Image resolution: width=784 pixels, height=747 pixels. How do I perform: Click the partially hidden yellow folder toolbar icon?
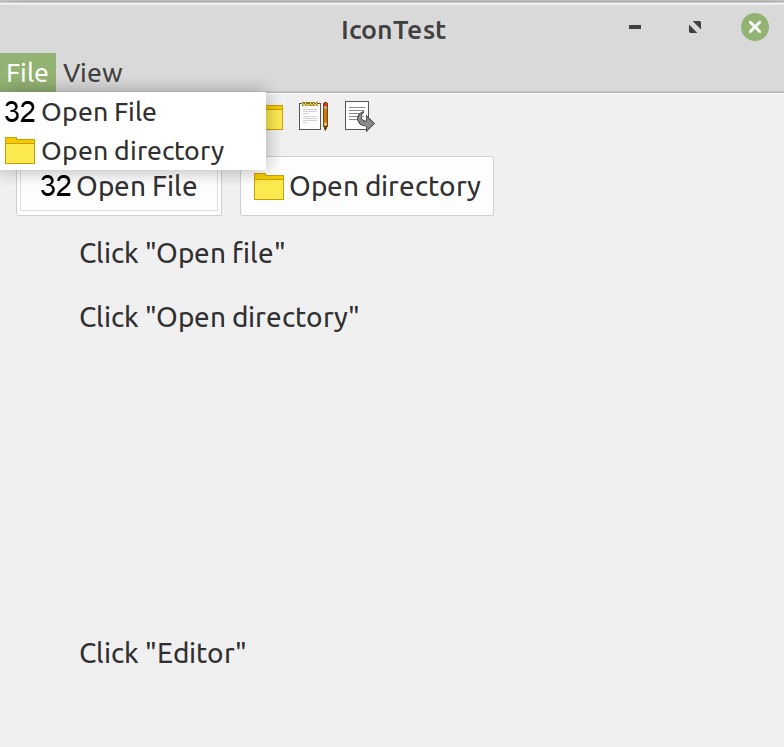point(274,117)
